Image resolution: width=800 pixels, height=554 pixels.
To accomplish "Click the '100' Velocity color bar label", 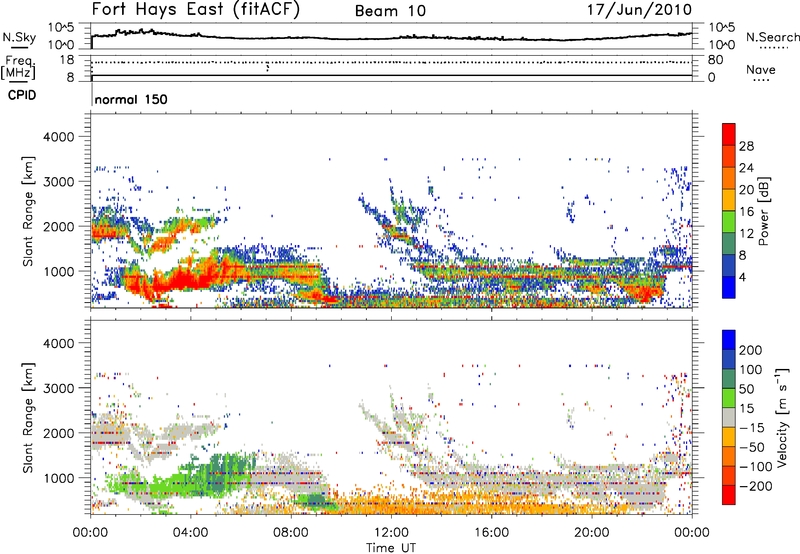I will pos(751,370).
